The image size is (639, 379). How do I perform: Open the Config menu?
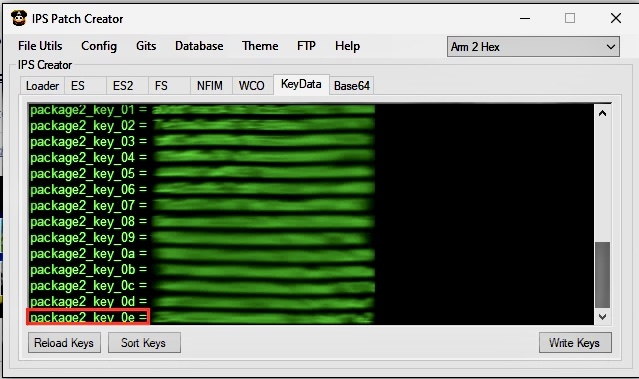(x=99, y=46)
